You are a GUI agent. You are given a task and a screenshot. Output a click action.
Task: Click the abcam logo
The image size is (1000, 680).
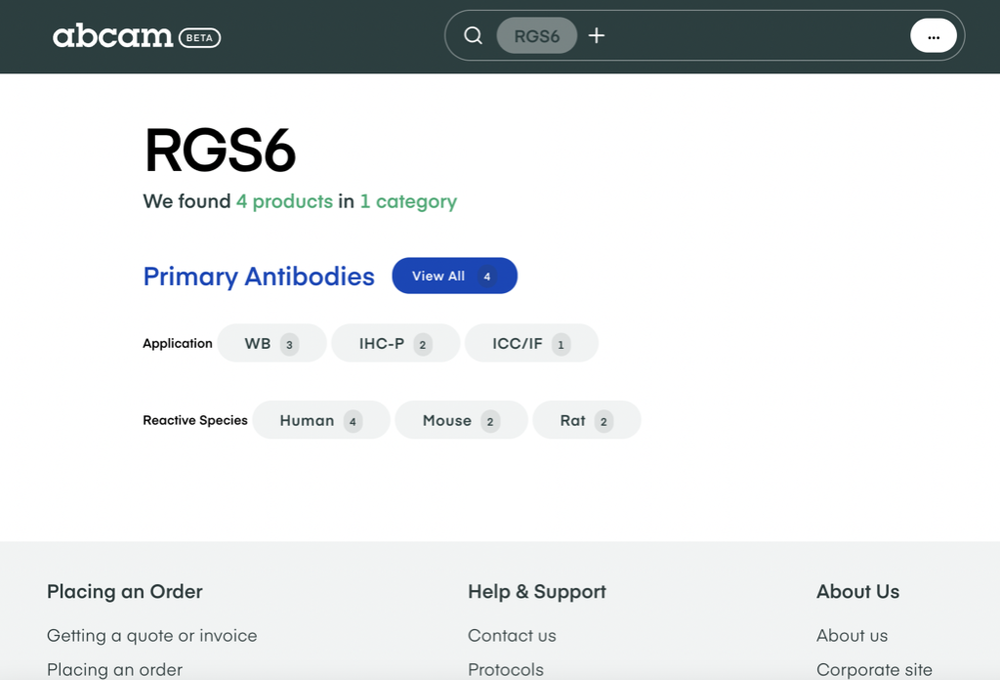(112, 36)
